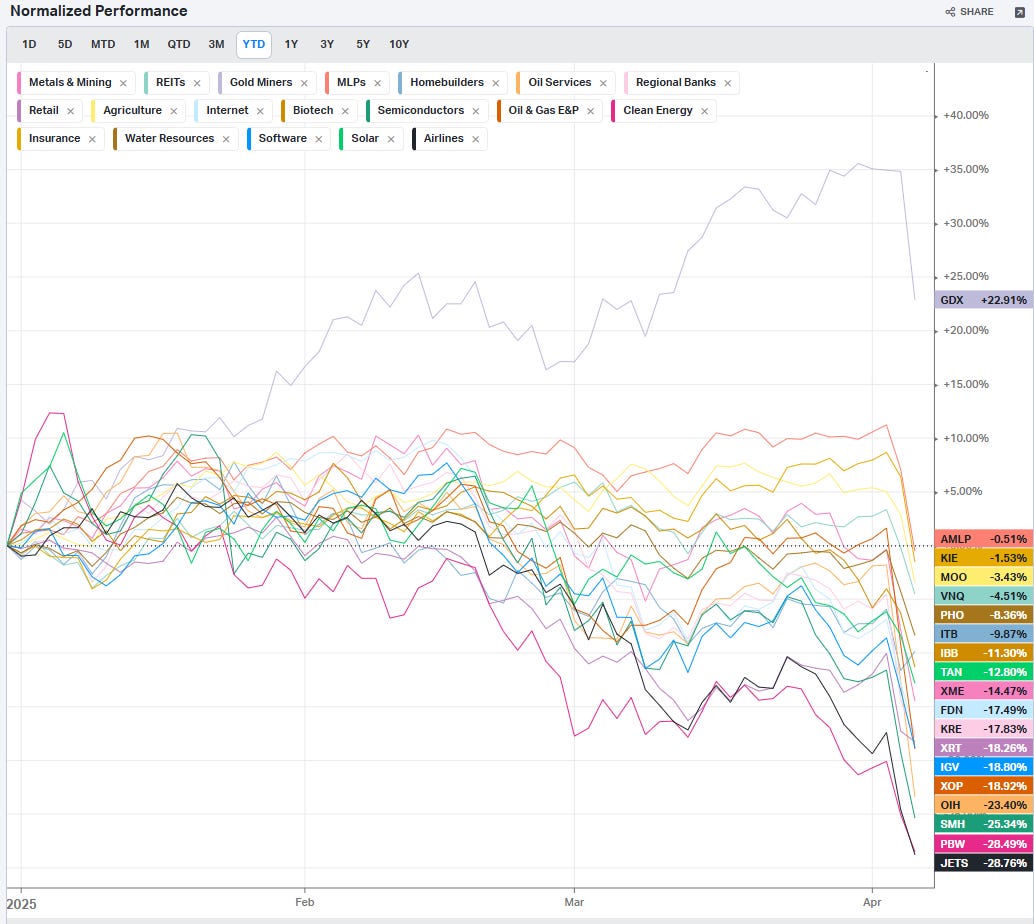
Task: Click the AMLP -0.51% value tag
Action: tap(983, 539)
